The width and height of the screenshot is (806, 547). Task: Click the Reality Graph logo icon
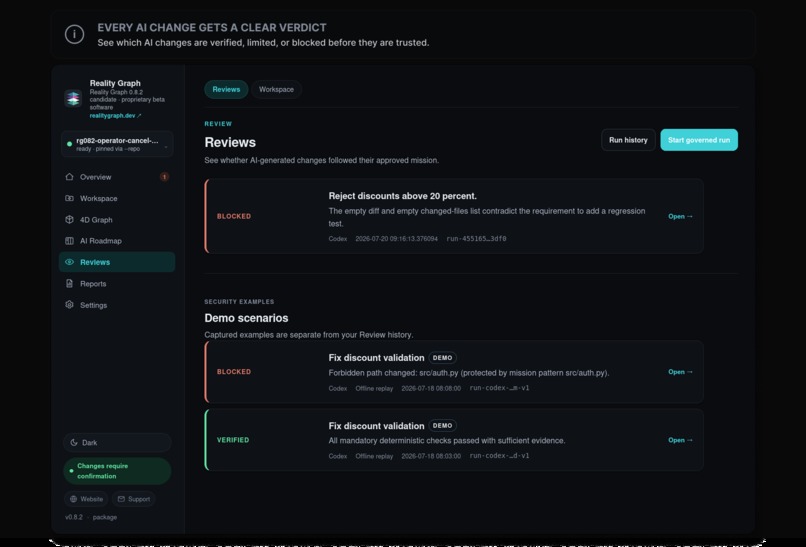[73, 98]
